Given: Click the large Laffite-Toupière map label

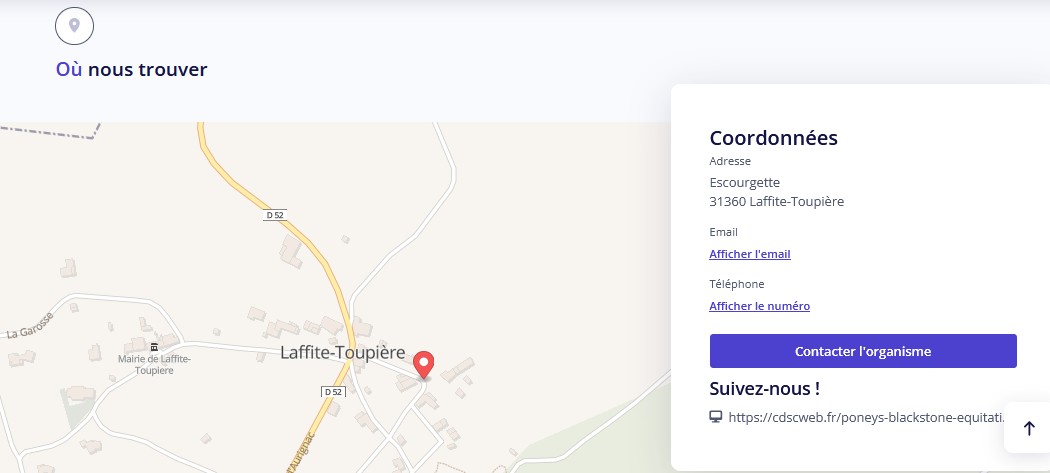Looking at the screenshot, I should [342, 353].
